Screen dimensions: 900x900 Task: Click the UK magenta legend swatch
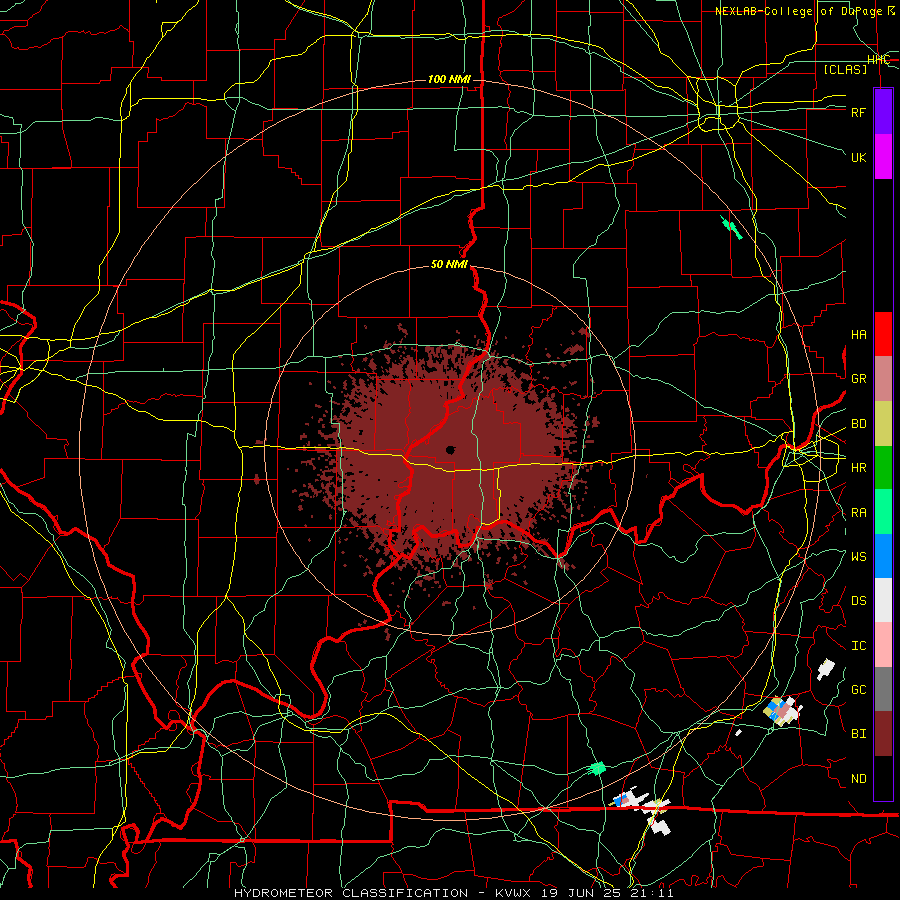883,157
